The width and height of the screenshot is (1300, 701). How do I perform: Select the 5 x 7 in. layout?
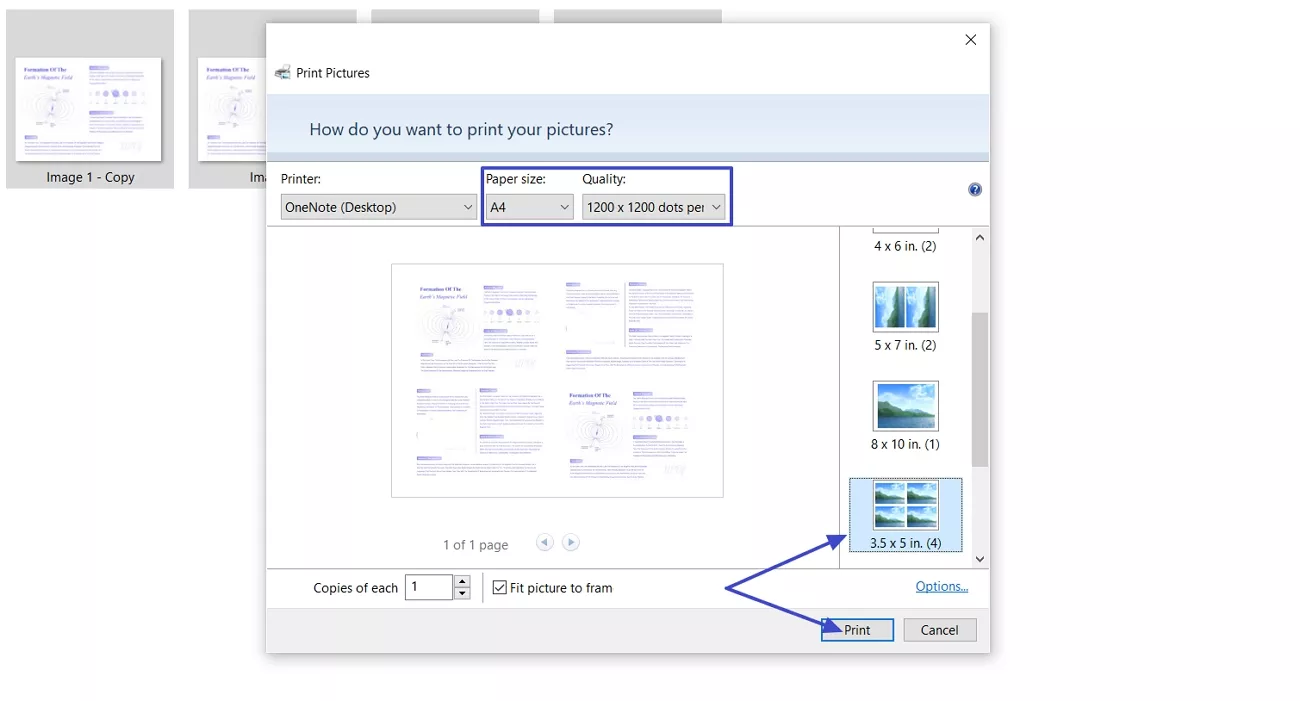coord(905,306)
